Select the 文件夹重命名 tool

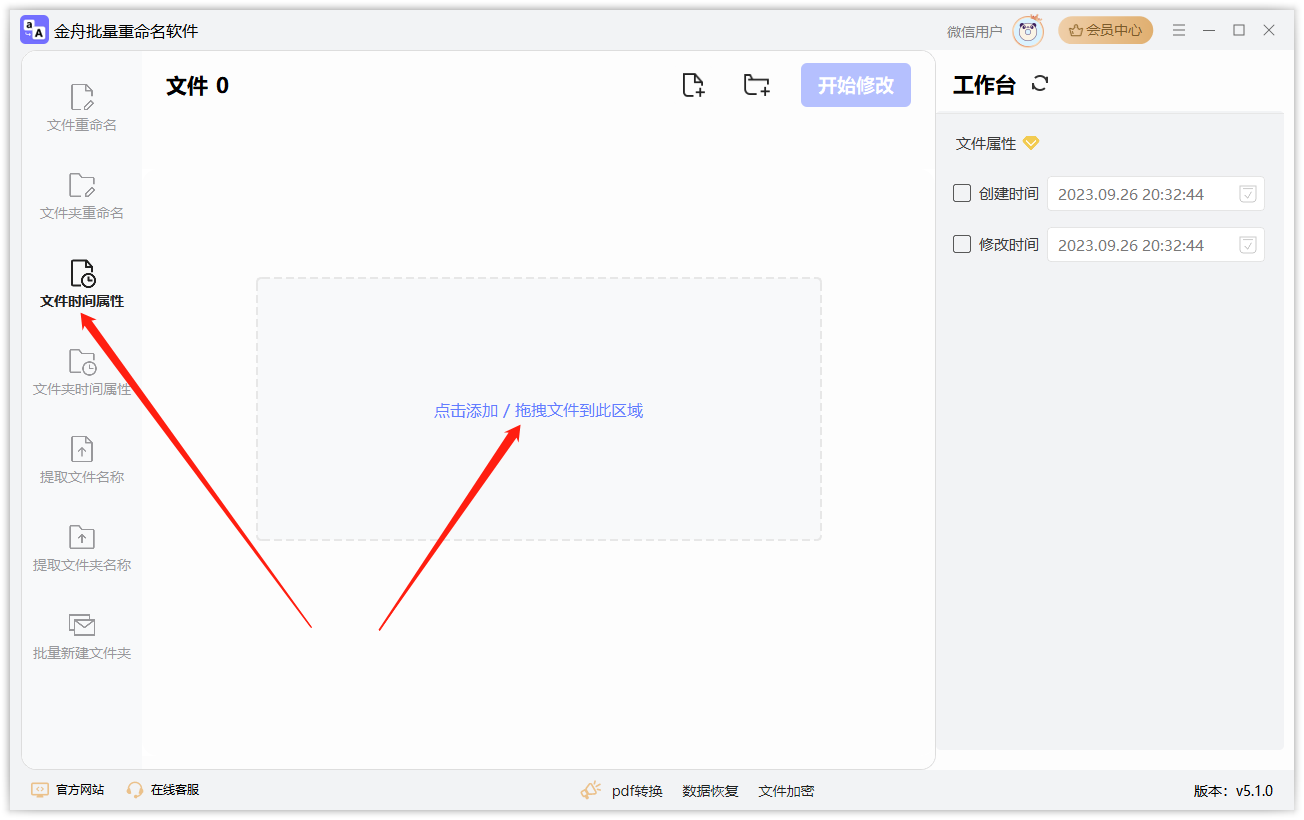[81, 195]
